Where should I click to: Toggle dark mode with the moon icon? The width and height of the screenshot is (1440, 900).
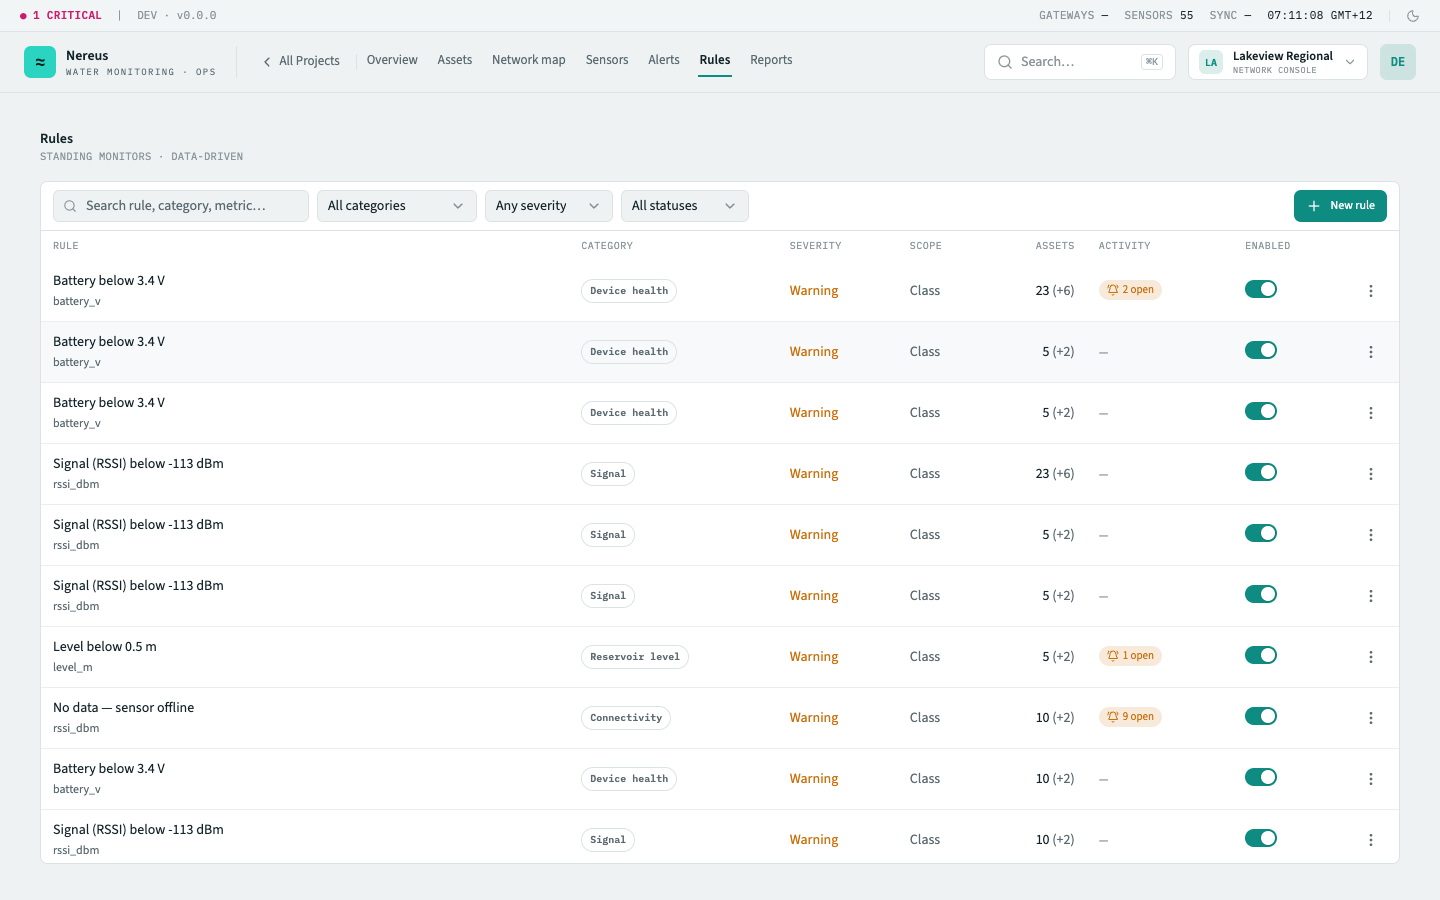1413,16
